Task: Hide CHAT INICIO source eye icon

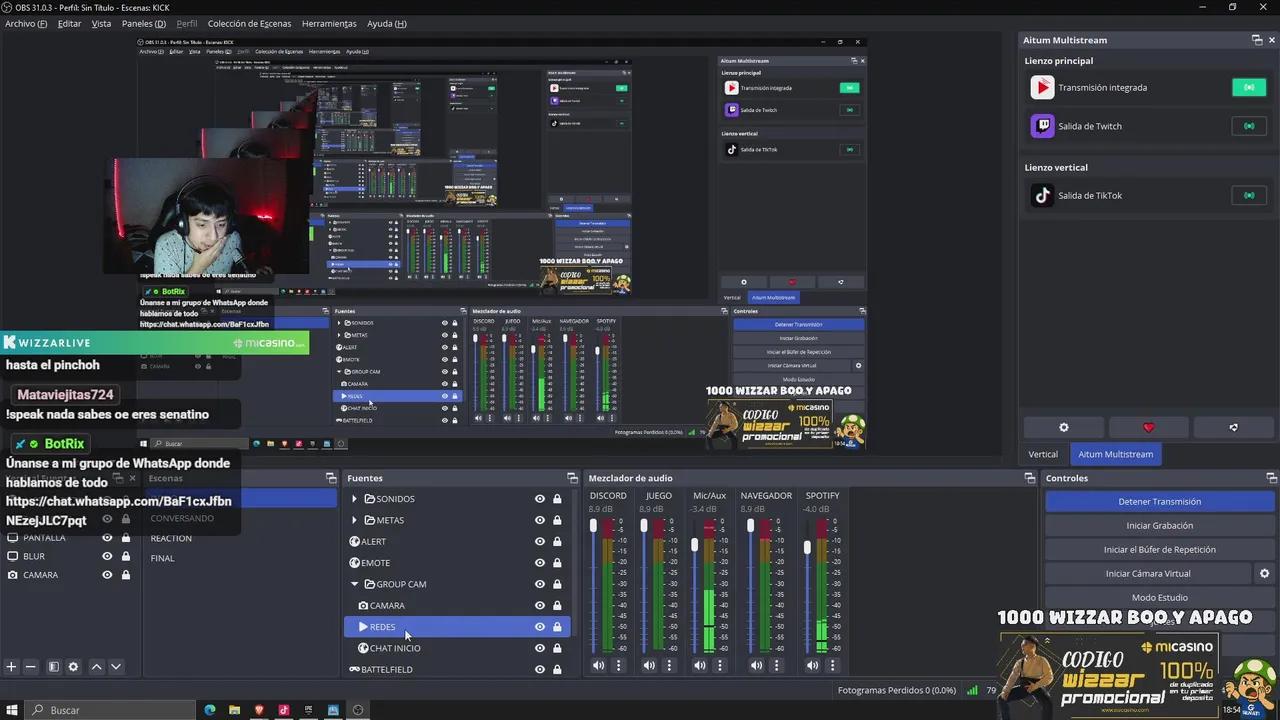Action: tap(540, 648)
